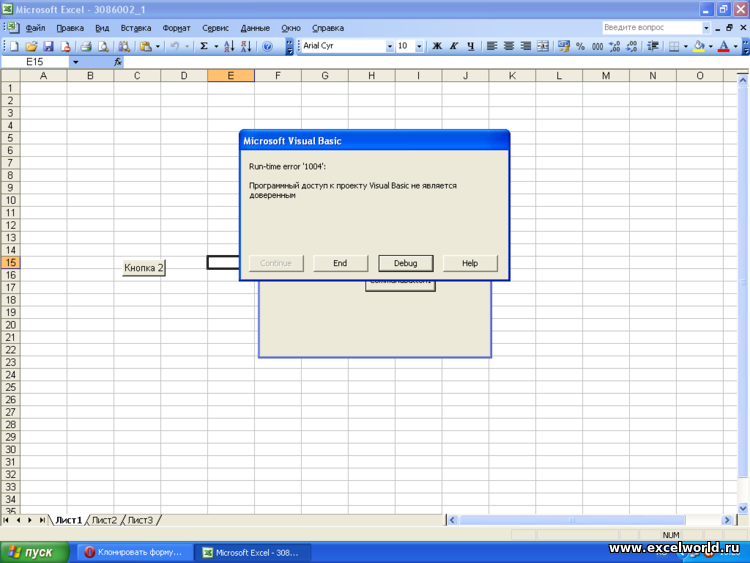750x563 pixels.
Task: Apply thousands separator 000 icon
Action: tap(597, 46)
